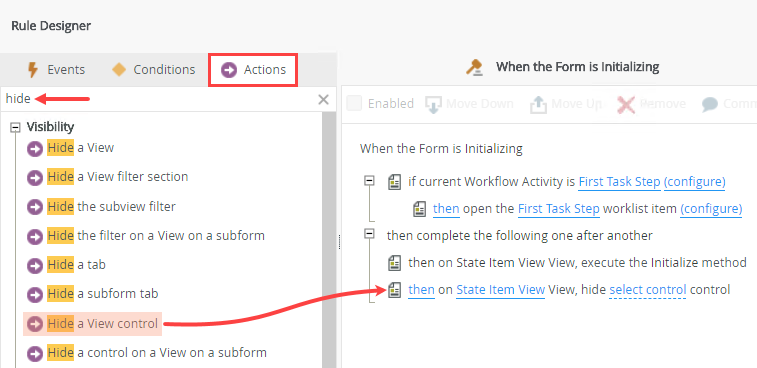Image resolution: width=757 pixels, height=368 pixels.
Task: Switch to the Events tab
Action: click(55, 70)
